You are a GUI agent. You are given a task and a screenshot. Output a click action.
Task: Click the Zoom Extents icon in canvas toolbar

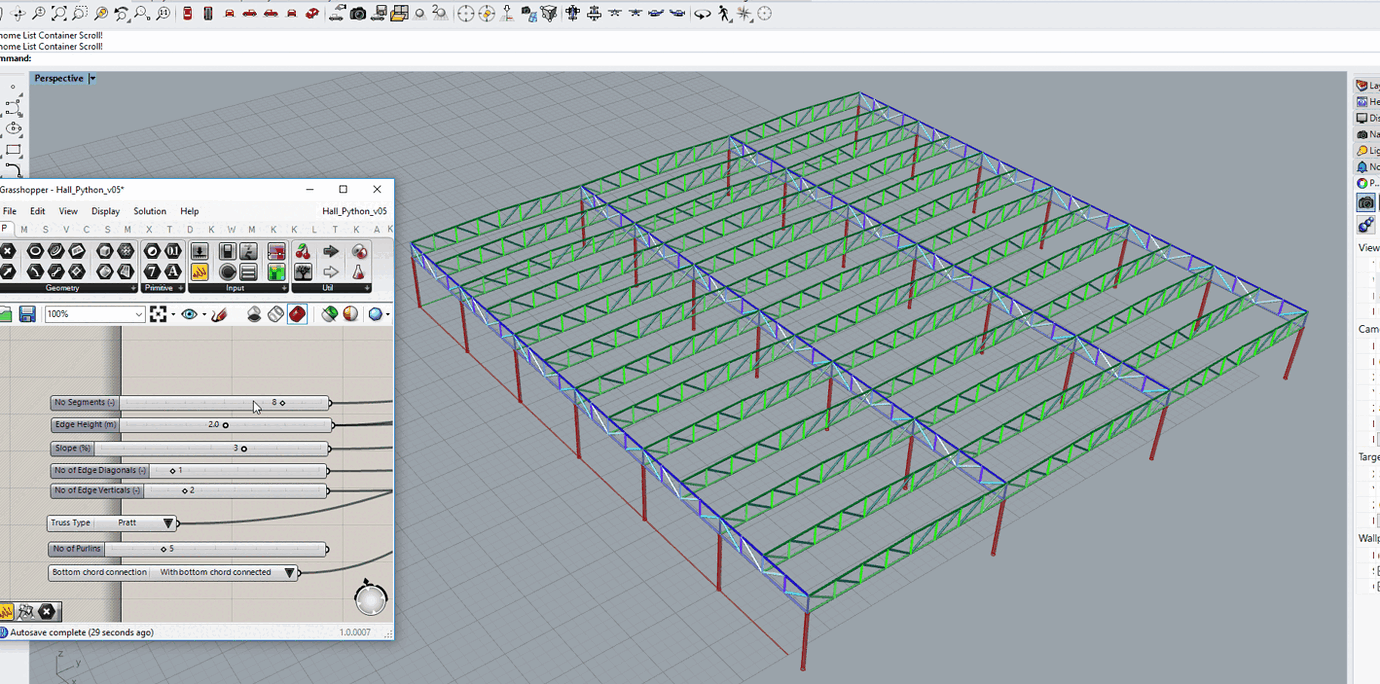click(158, 314)
